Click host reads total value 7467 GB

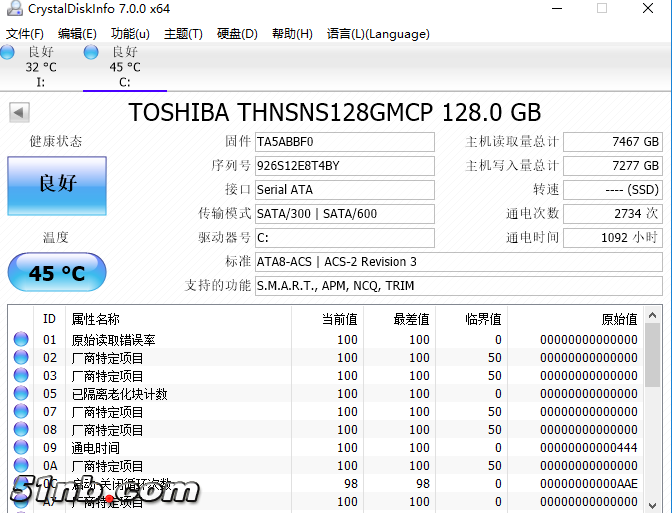613,142
